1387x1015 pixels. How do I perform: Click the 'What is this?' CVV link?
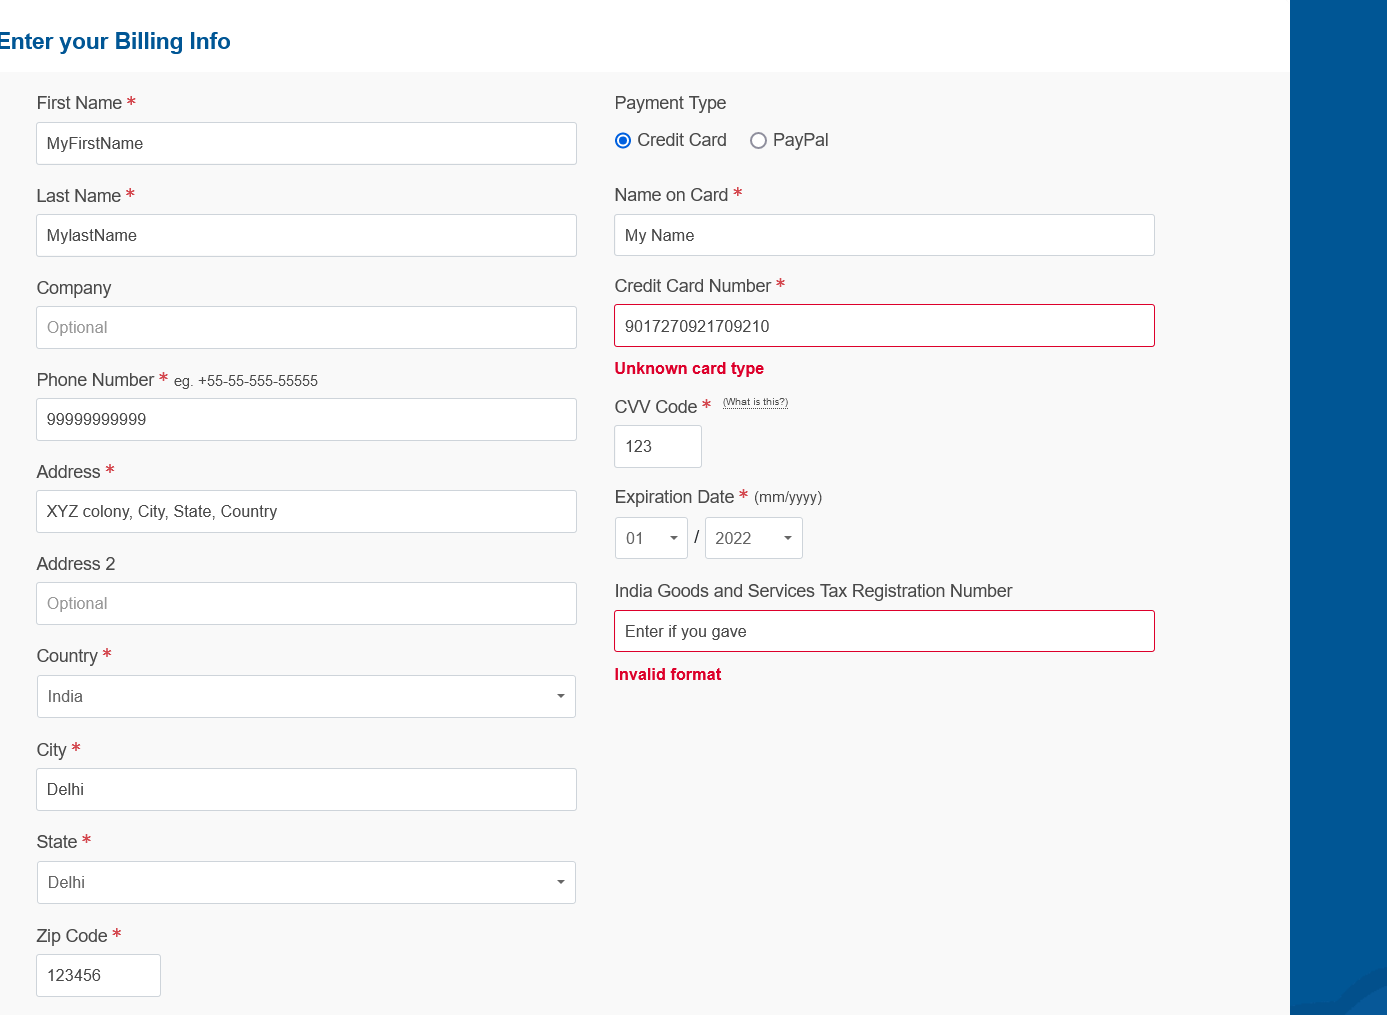click(755, 402)
